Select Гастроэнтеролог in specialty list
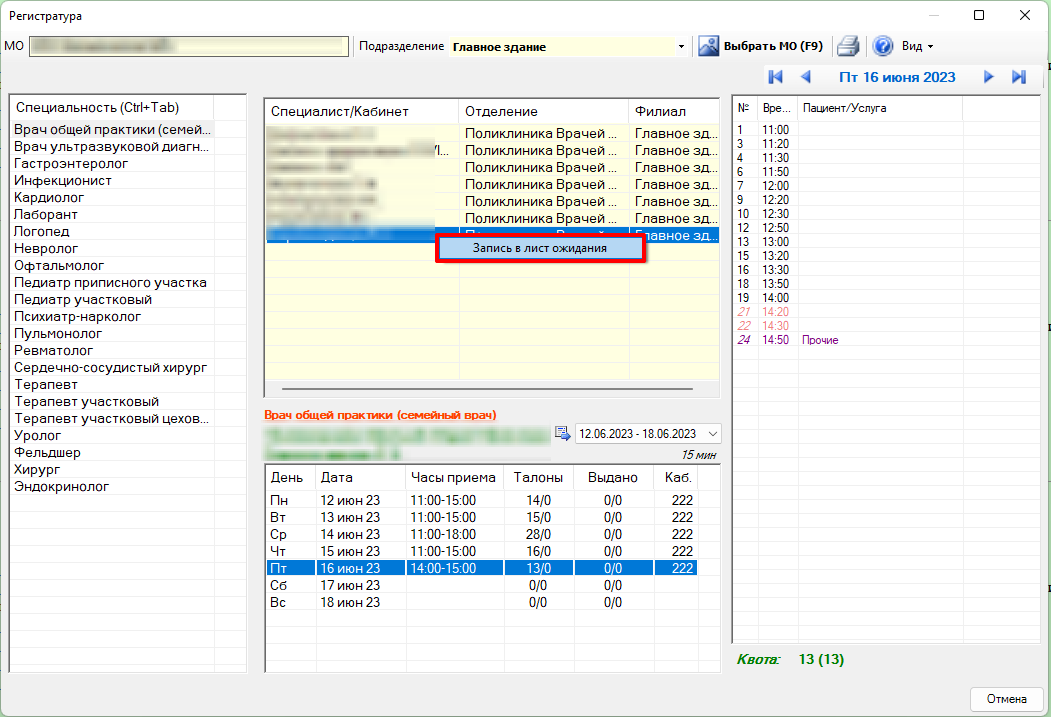The image size is (1051, 717). 113,164
